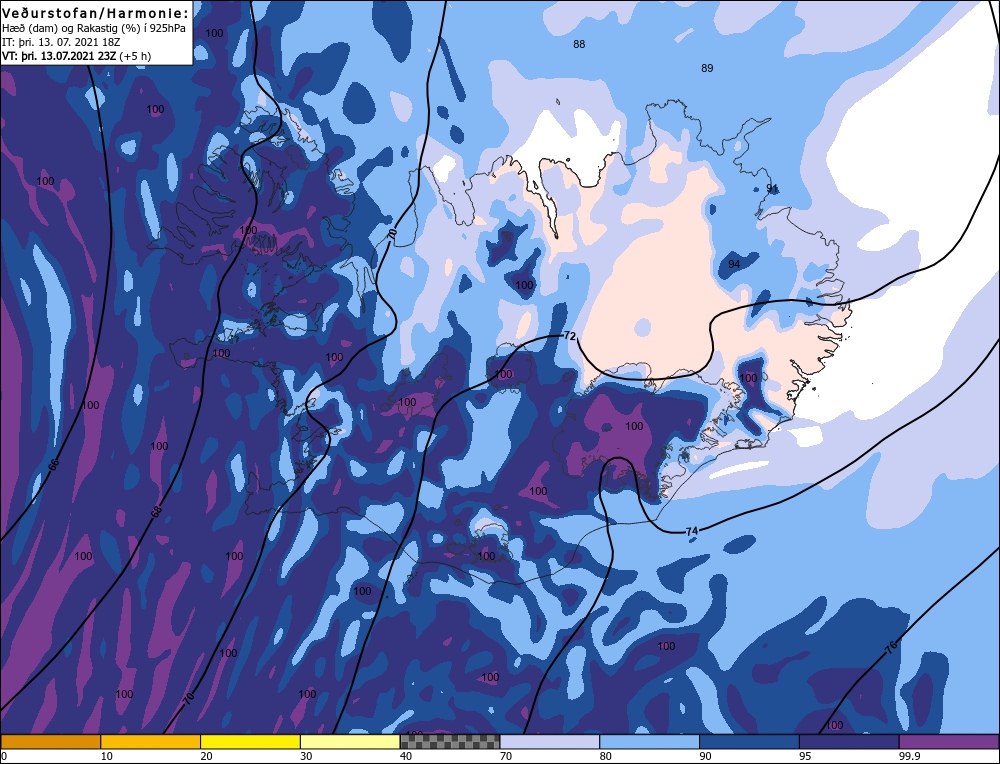Click the legend tick label '80'
The height and width of the screenshot is (764, 1000).
[x=606, y=756]
